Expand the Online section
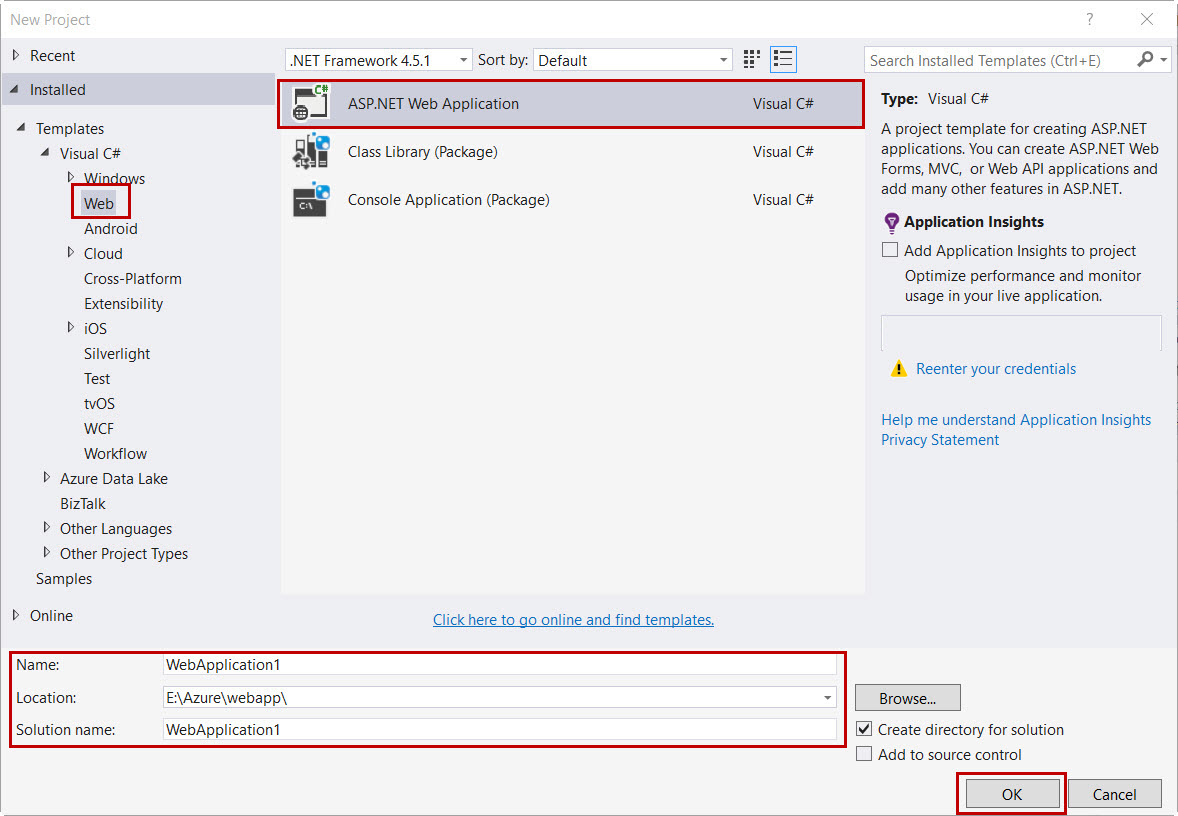 (x=16, y=615)
